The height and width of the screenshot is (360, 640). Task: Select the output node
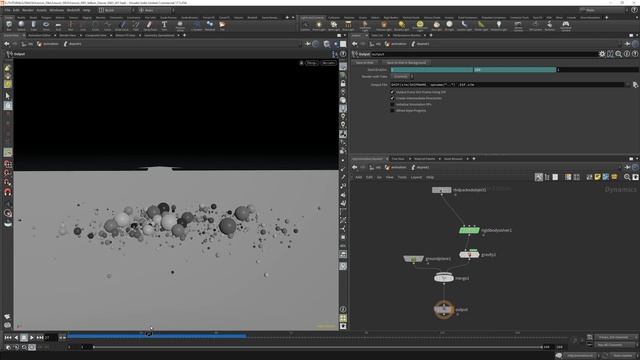444,309
